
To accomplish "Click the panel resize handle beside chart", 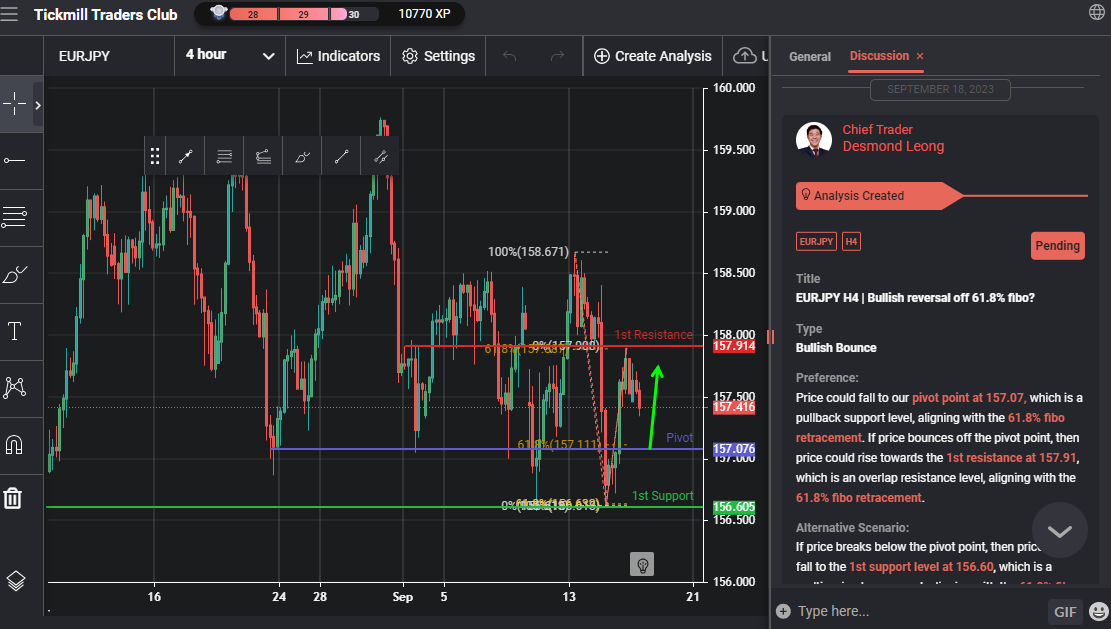I will click(770, 337).
